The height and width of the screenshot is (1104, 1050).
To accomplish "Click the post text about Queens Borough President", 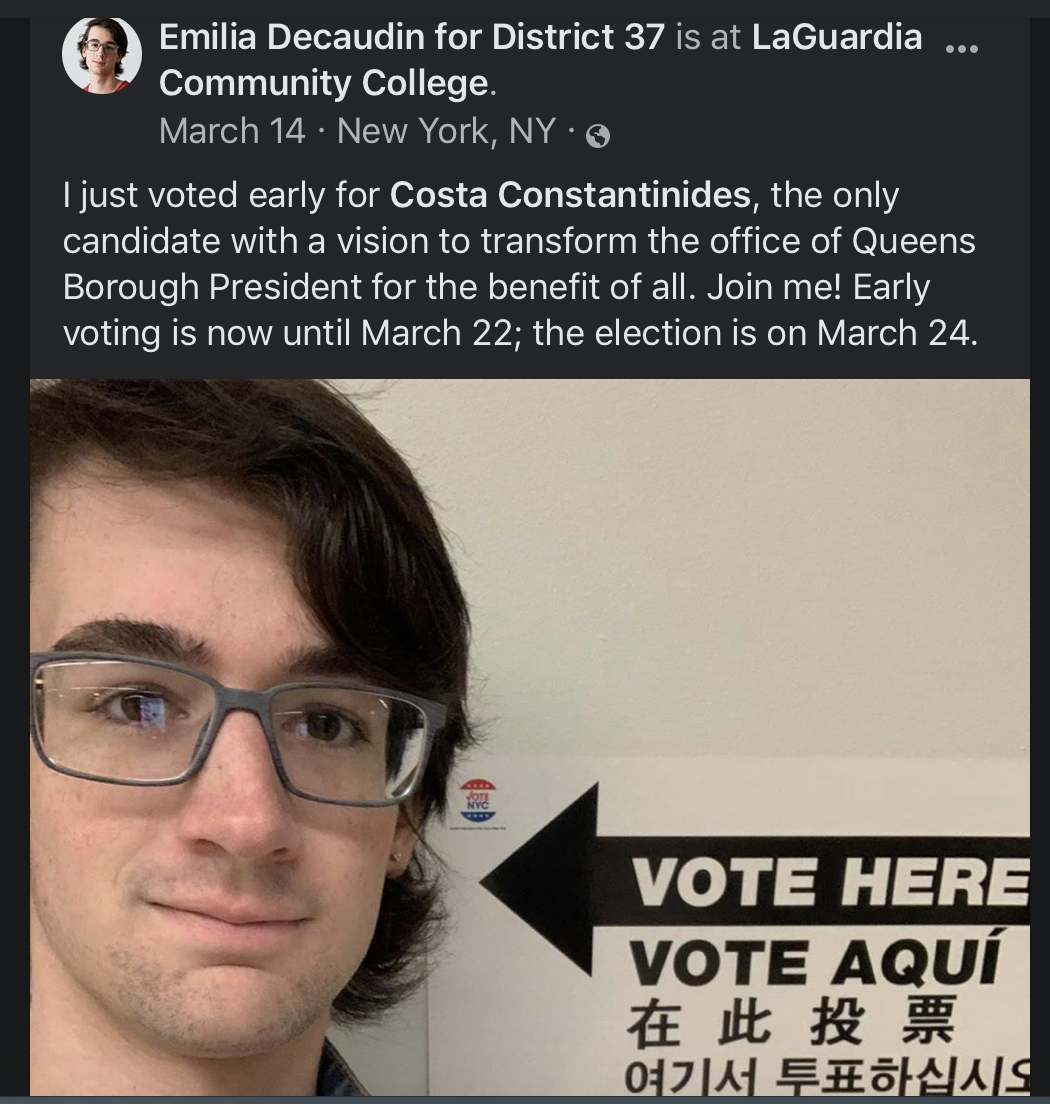I will coord(519,264).
